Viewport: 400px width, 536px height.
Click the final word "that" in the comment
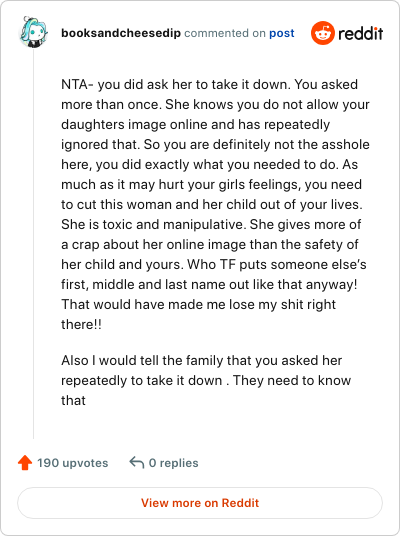pos(73,400)
